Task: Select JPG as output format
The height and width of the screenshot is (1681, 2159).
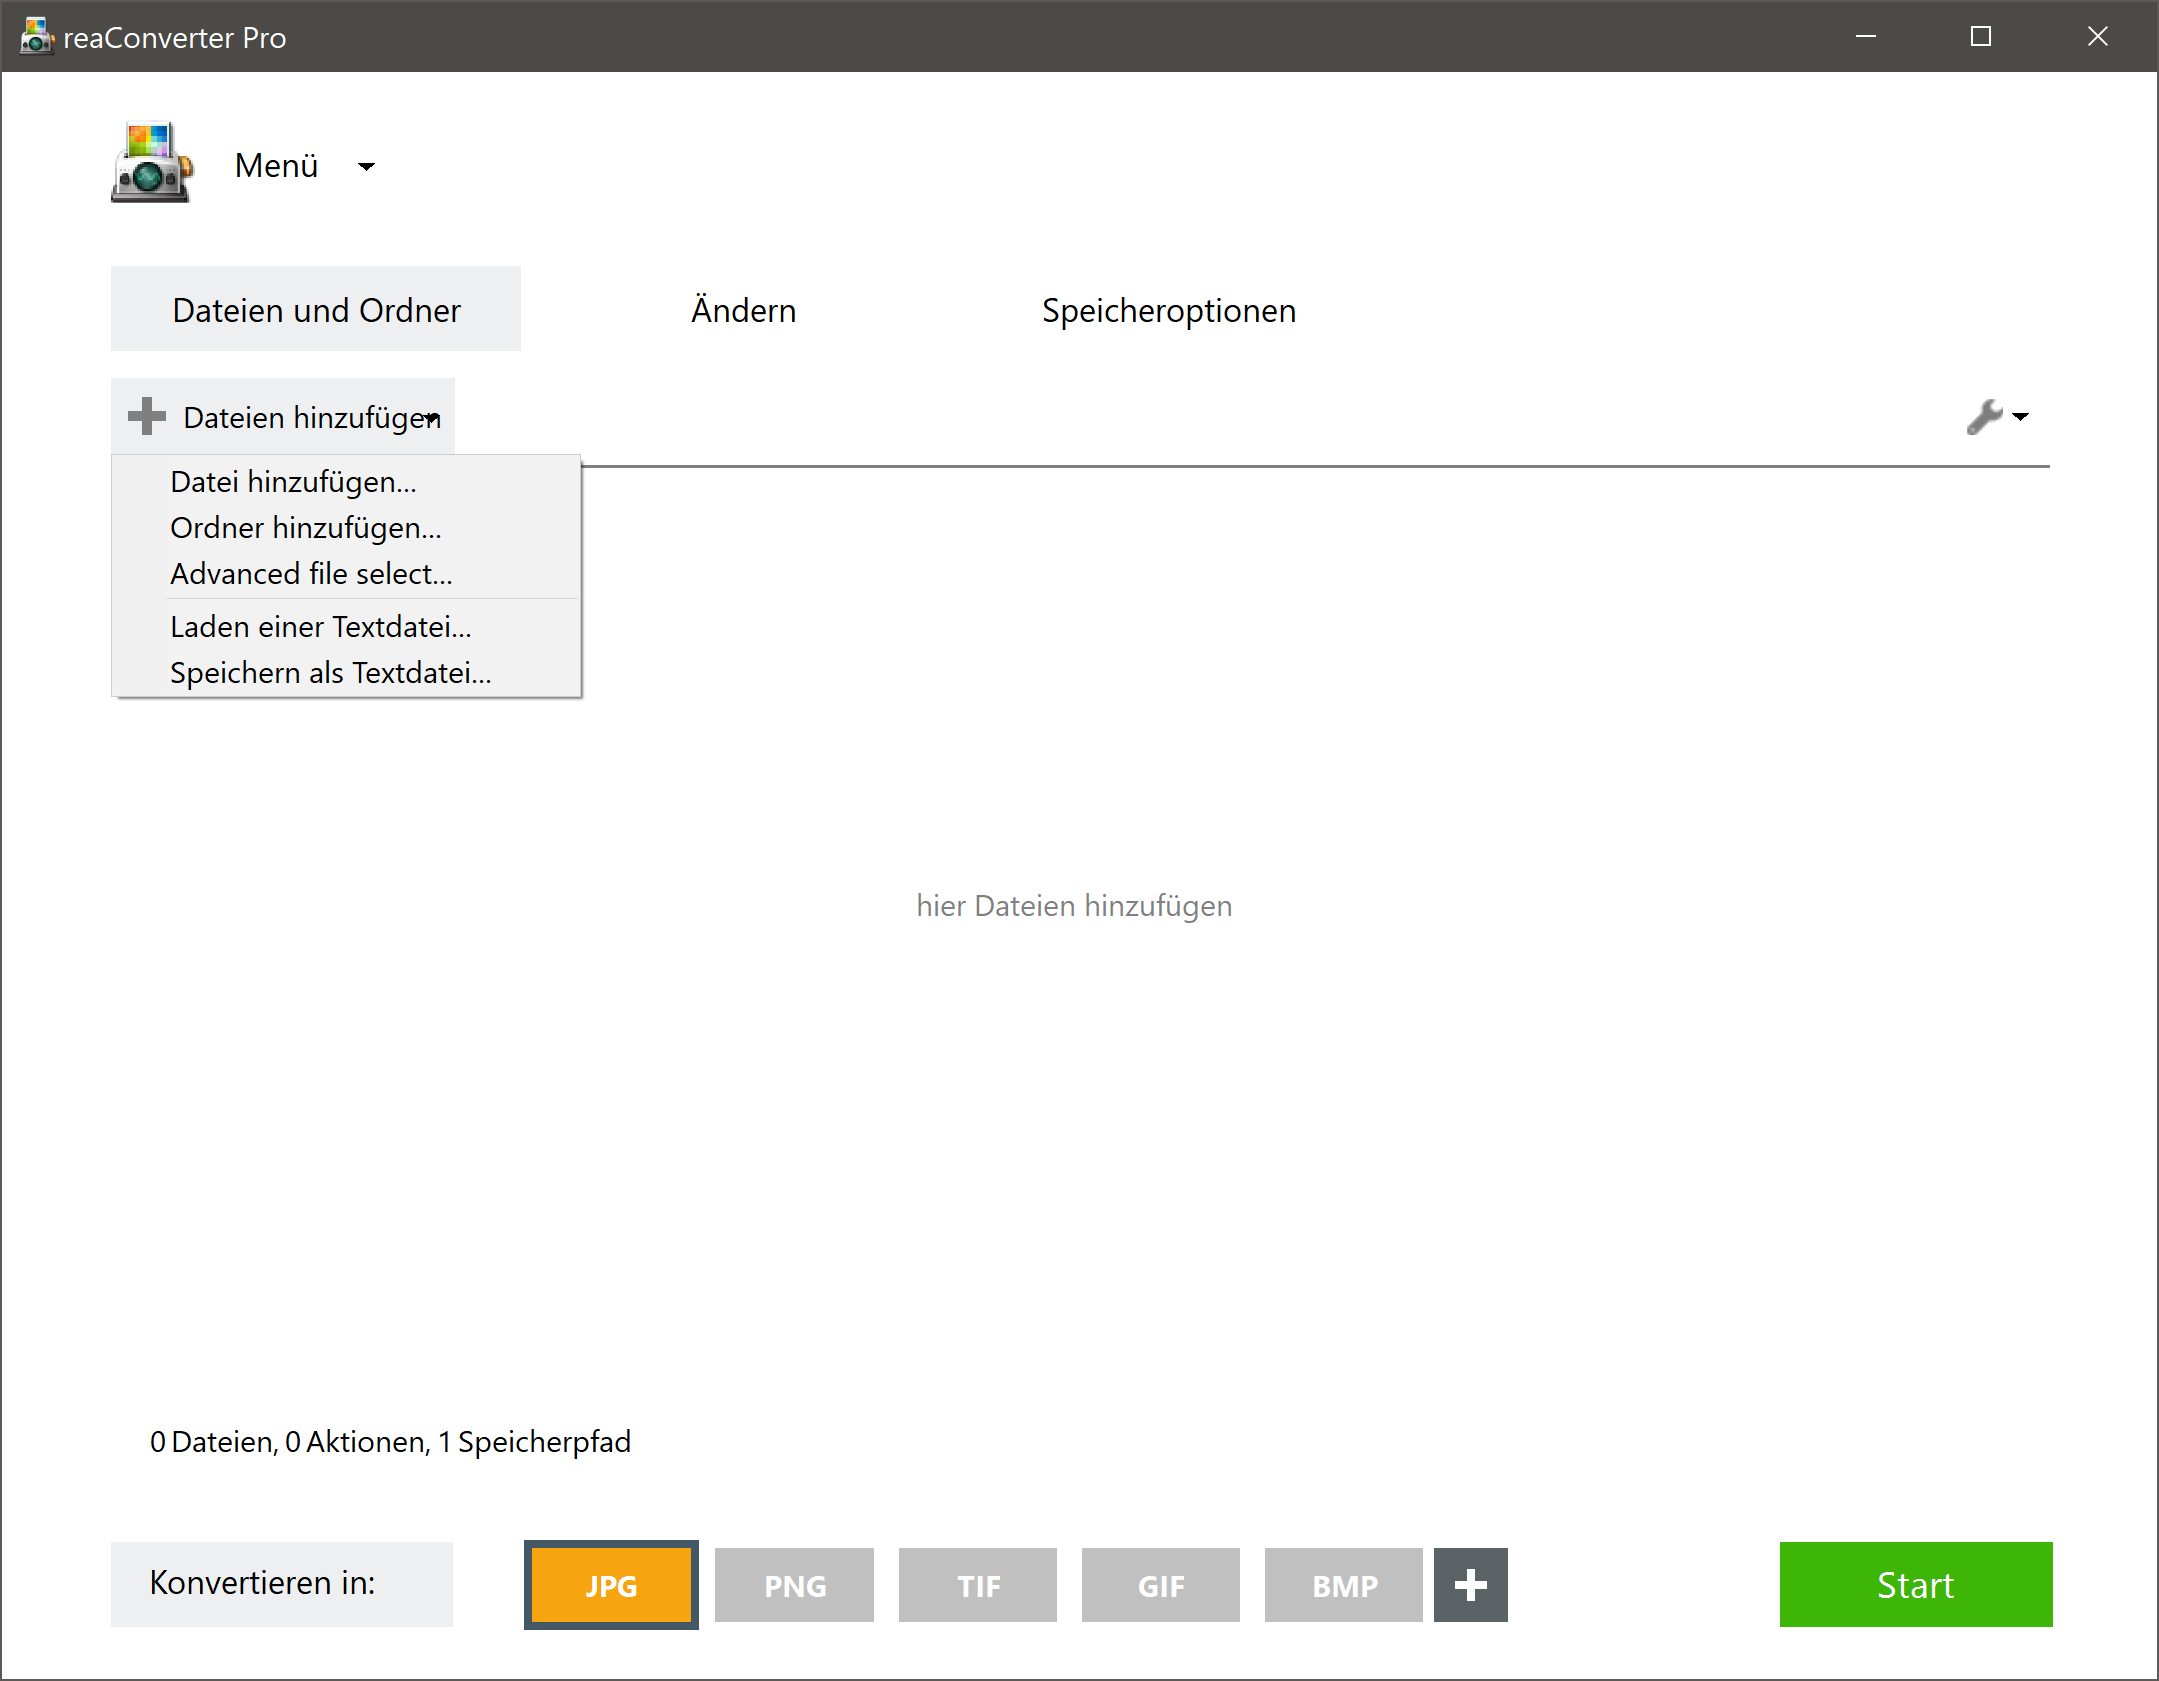Action: (x=611, y=1585)
